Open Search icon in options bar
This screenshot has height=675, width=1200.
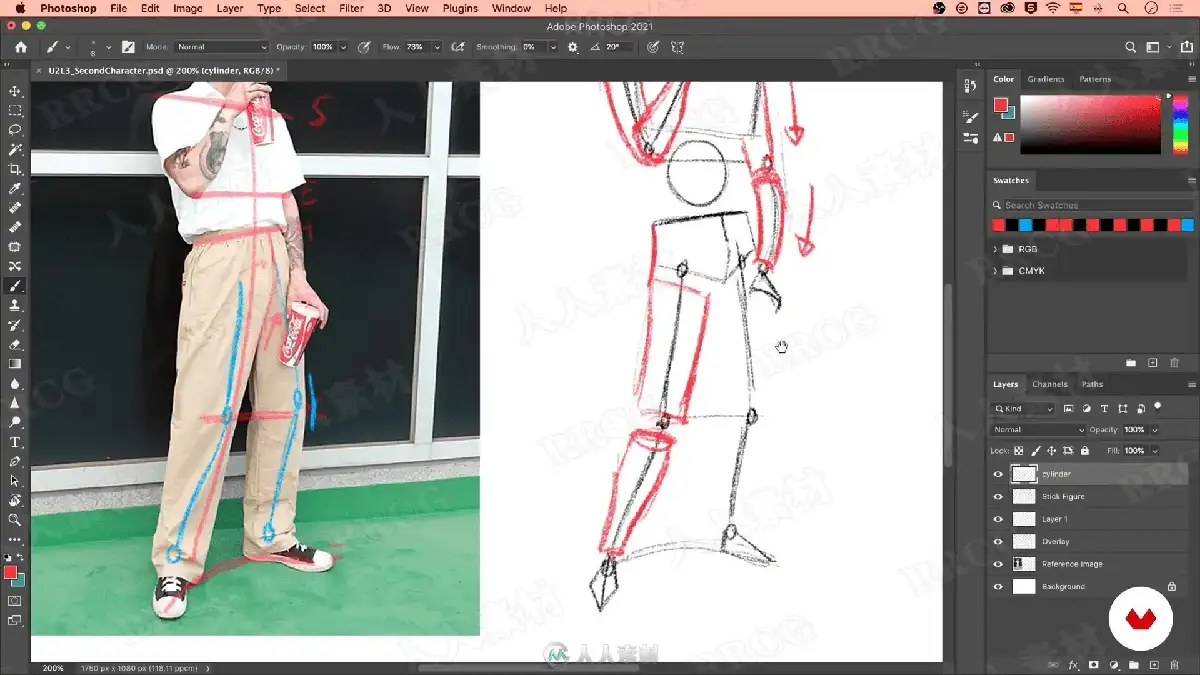1131,47
